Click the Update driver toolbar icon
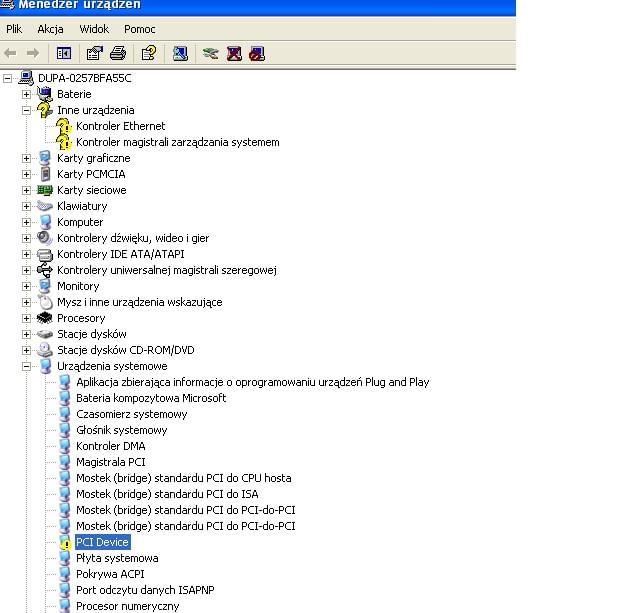The image size is (640, 613). (x=211, y=53)
